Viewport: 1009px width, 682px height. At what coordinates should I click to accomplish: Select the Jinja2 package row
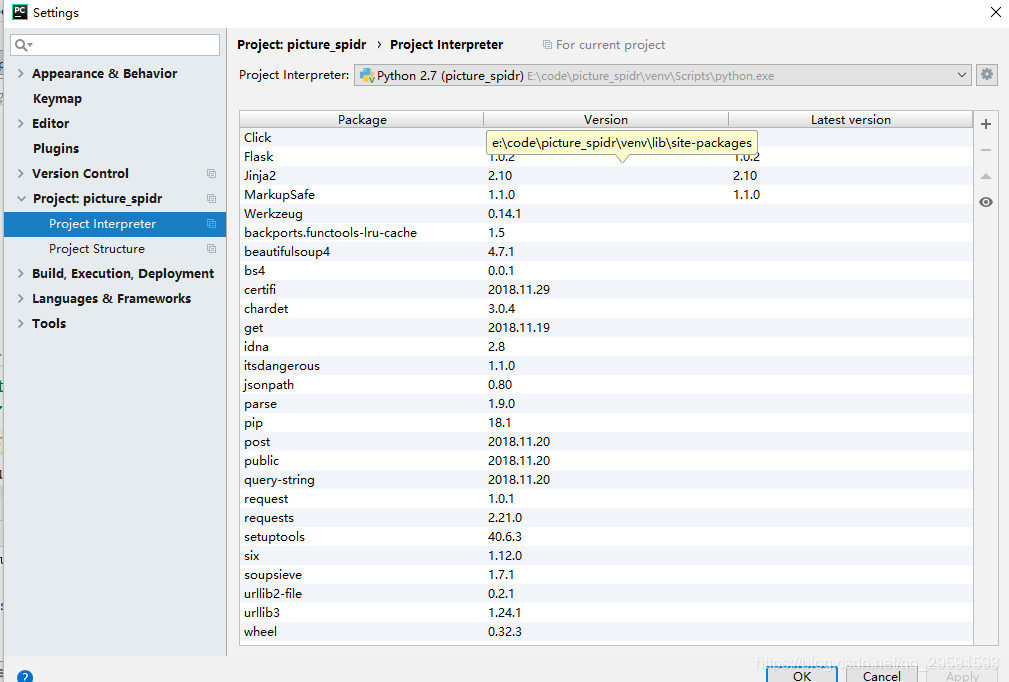tap(606, 176)
